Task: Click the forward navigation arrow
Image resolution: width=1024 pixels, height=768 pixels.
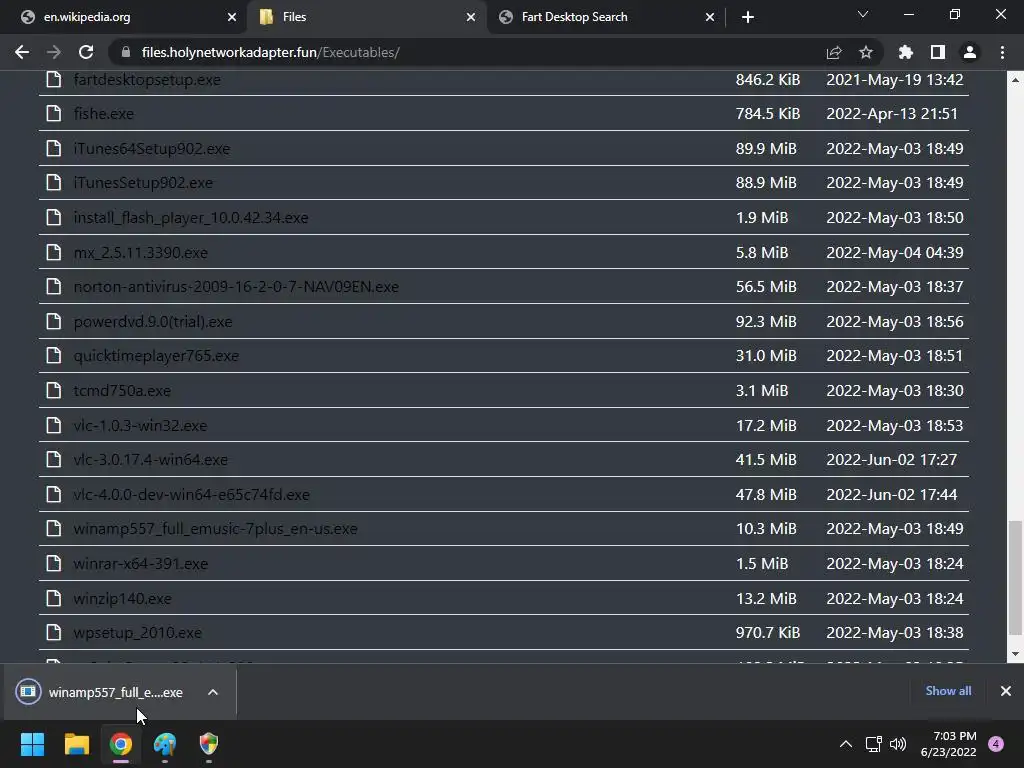Action: (54, 52)
